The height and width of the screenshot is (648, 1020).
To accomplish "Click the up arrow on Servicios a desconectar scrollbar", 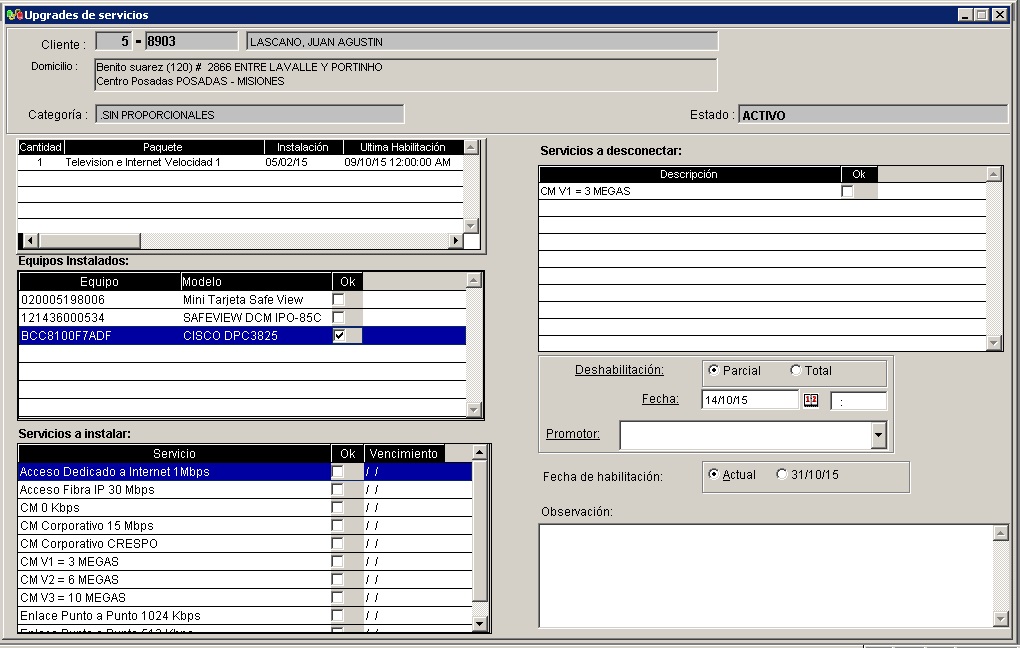I will [991, 172].
